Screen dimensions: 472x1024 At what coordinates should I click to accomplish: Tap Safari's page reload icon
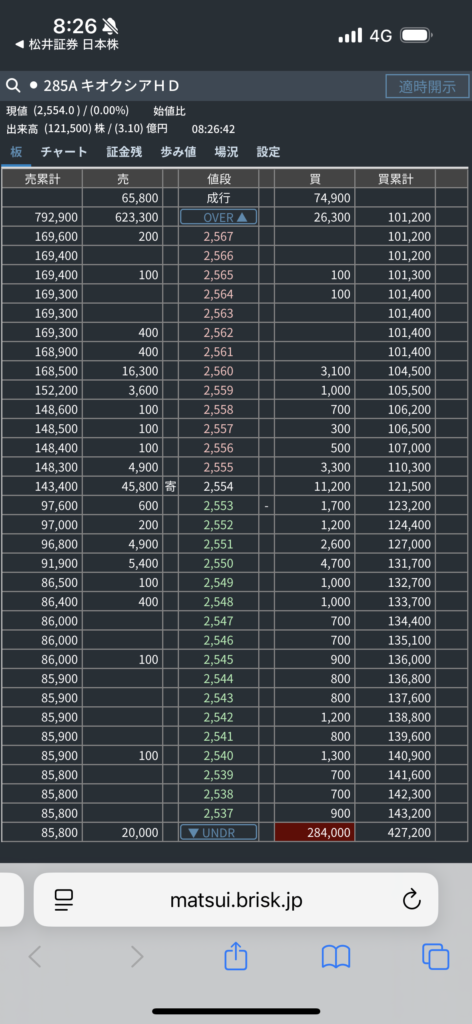click(411, 900)
